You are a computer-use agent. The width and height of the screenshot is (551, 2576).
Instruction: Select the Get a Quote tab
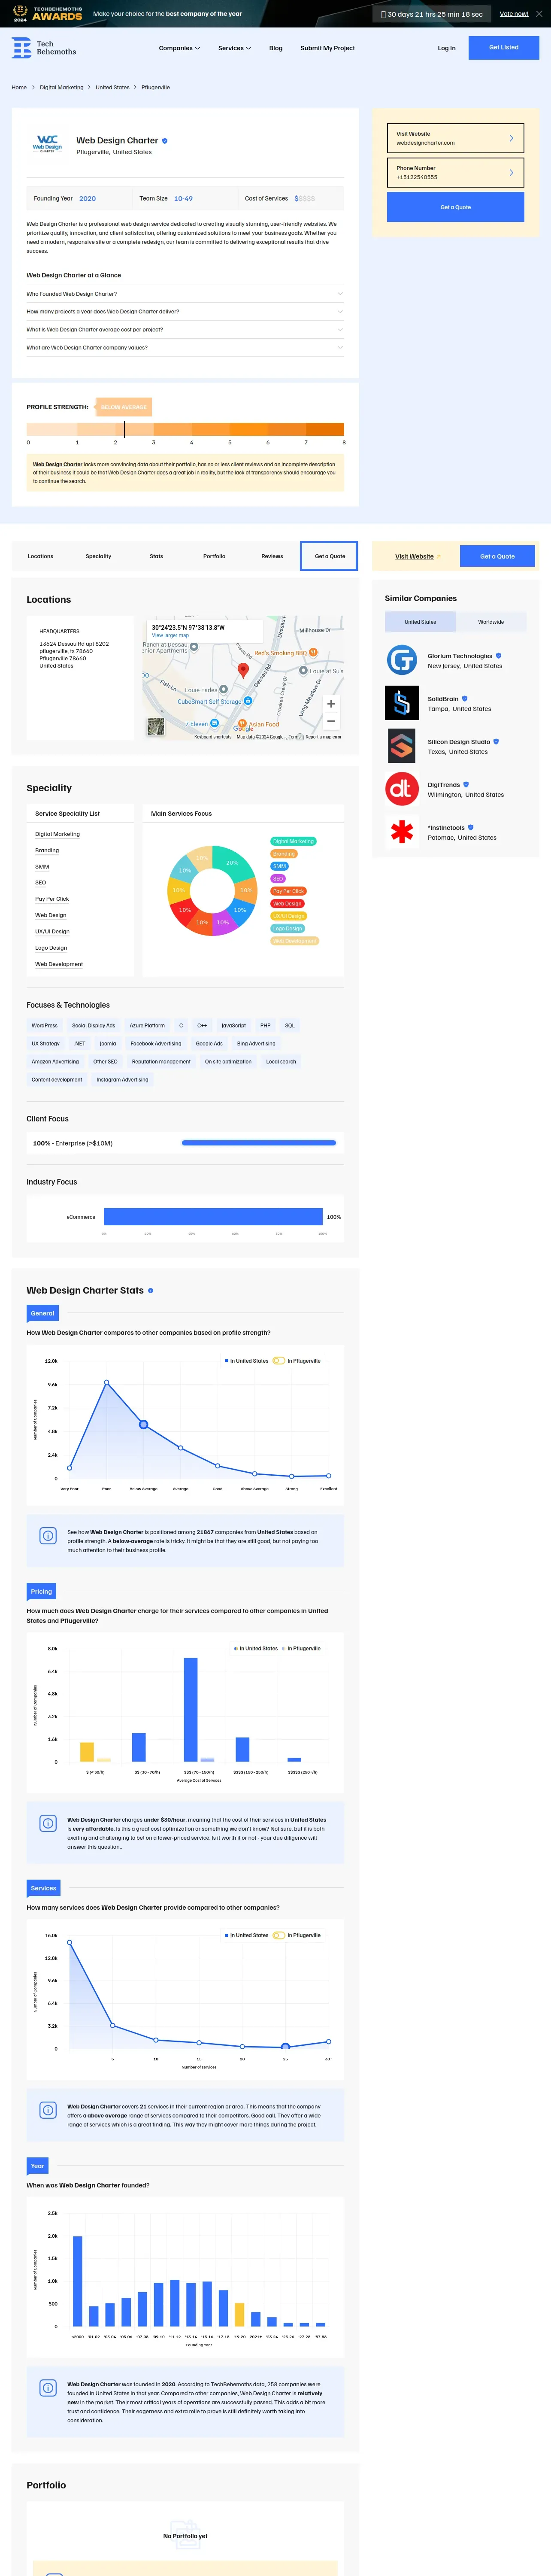click(329, 556)
